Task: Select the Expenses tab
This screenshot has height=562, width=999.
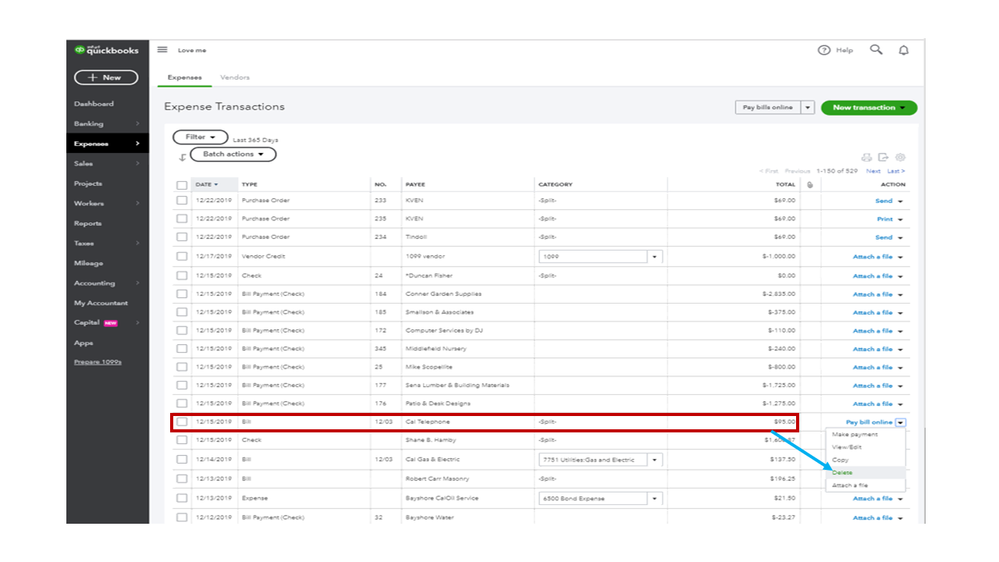Action: coord(185,77)
